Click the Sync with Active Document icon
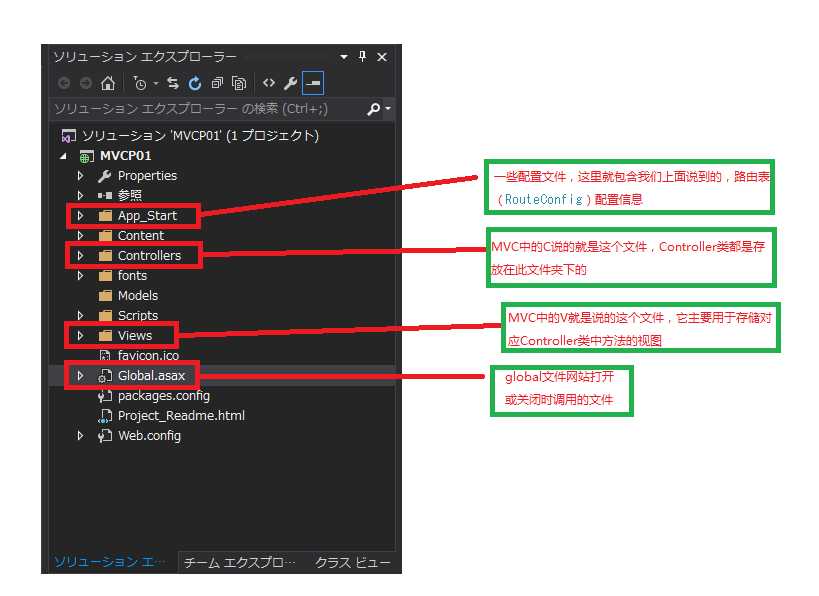Screen dimensions: 819x596 tap(173, 83)
